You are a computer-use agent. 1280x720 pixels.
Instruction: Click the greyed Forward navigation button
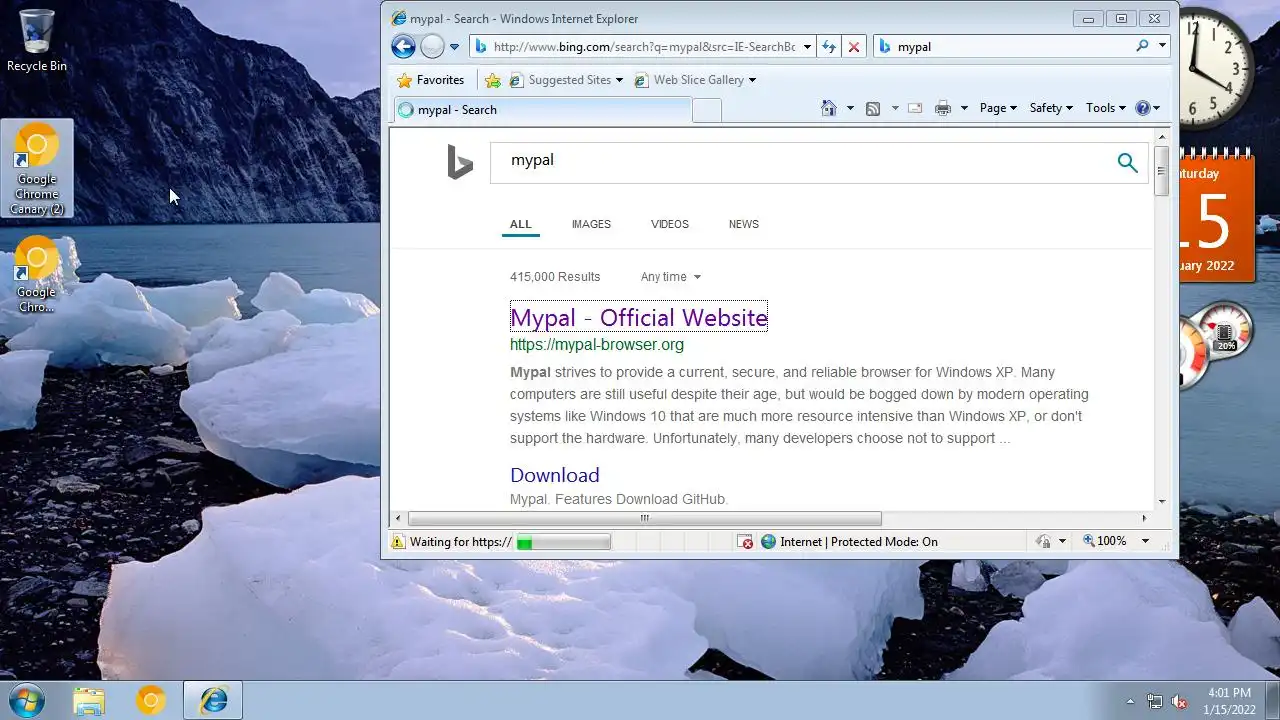[432, 46]
